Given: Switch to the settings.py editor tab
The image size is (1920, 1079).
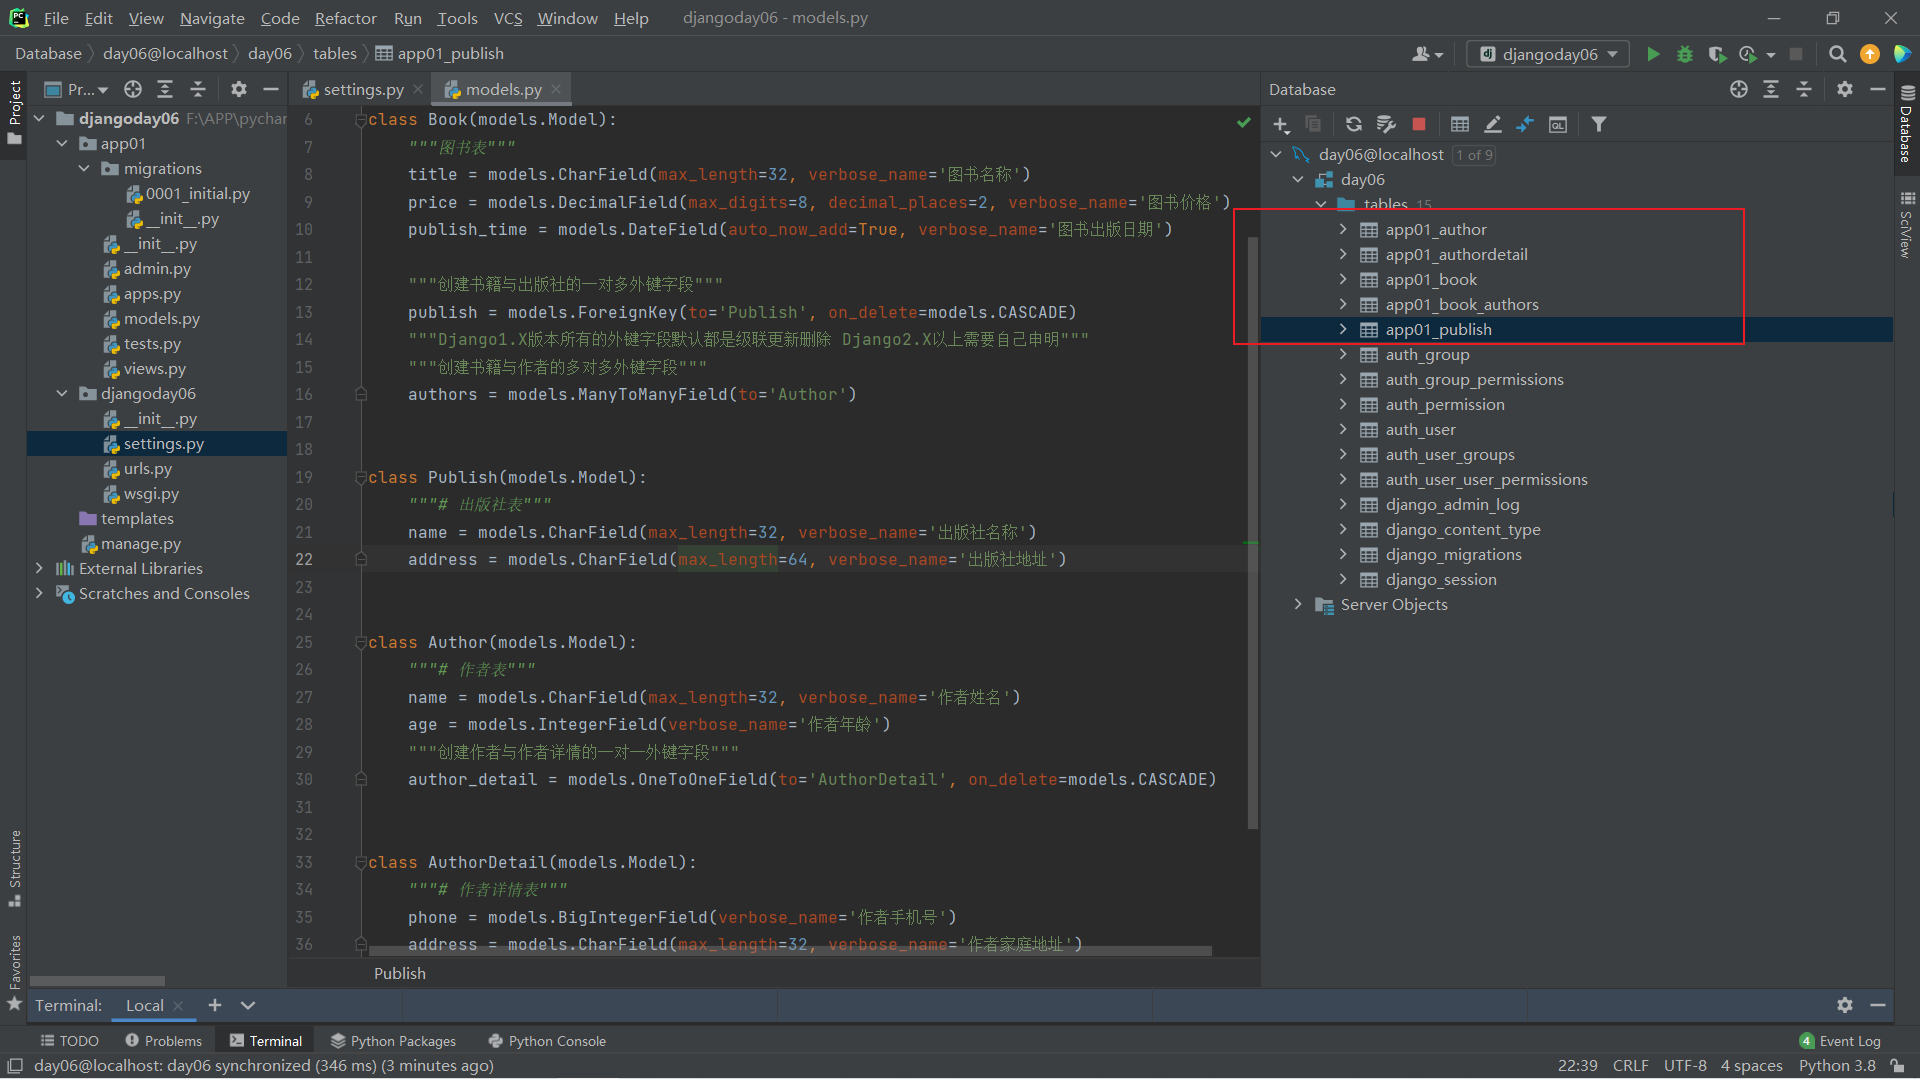Looking at the screenshot, I should [x=362, y=89].
